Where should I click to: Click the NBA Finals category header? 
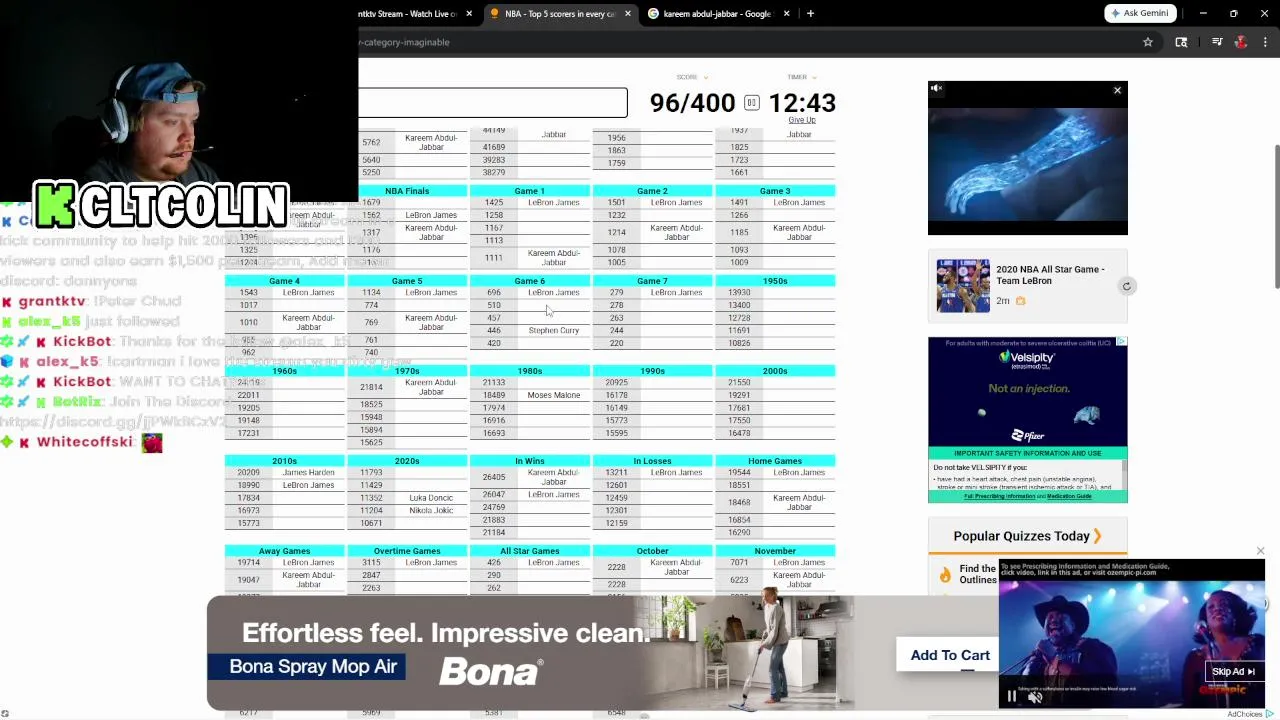[407, 191]
